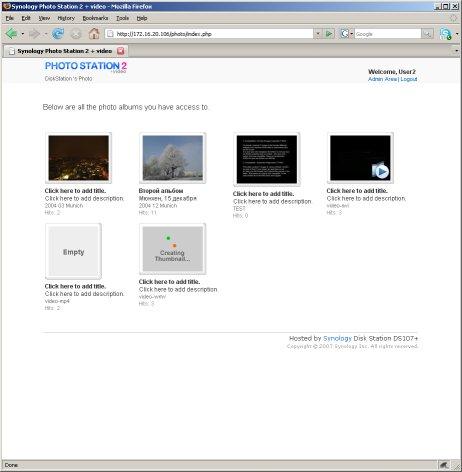Open the search engine selector dropdown

(346, 34)
